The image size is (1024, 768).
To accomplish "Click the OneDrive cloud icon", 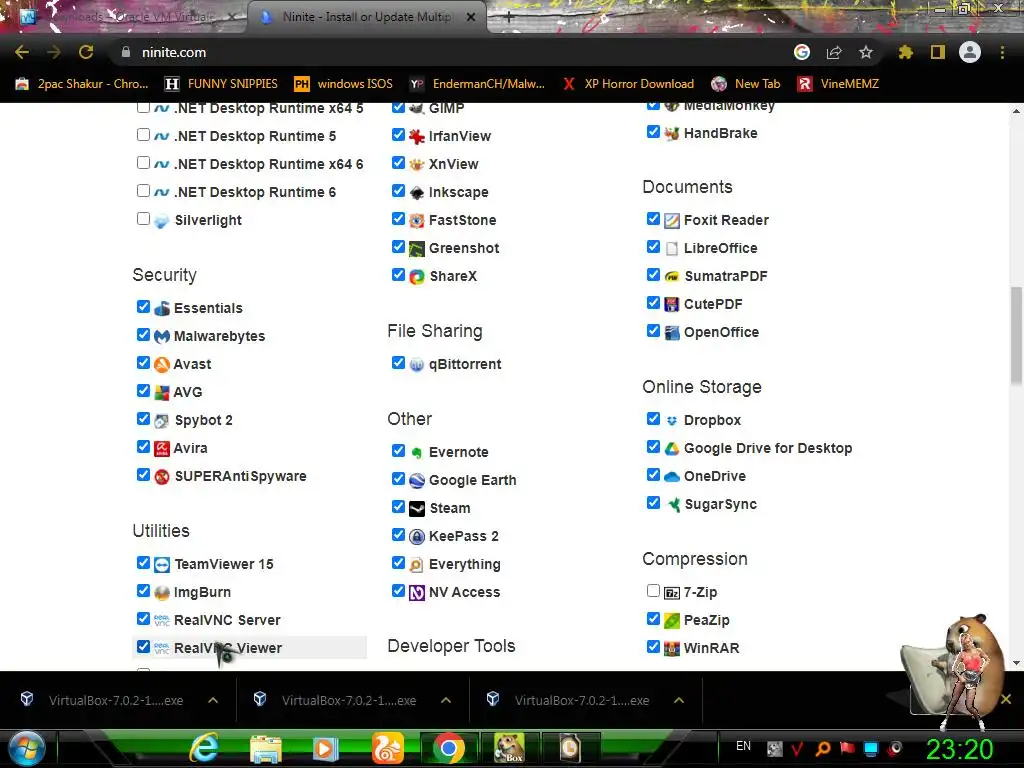I will coord(672,477).
